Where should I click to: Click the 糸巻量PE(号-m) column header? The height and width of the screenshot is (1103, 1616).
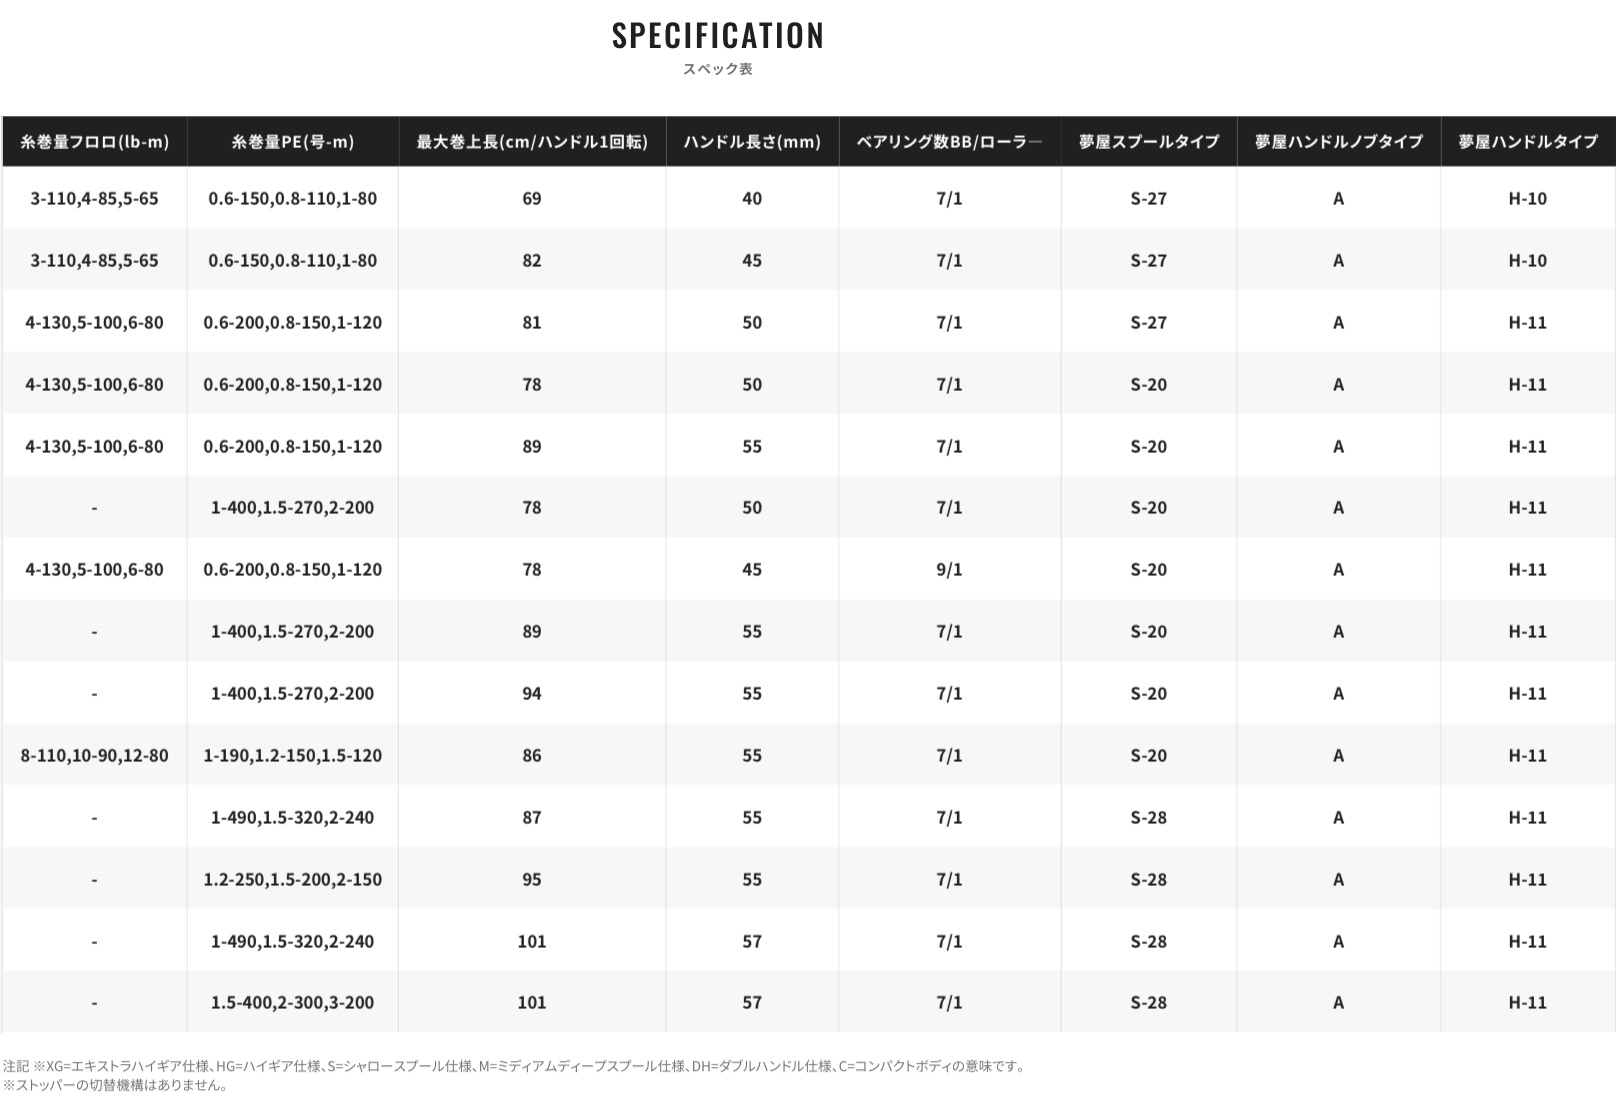pos(292,142)
